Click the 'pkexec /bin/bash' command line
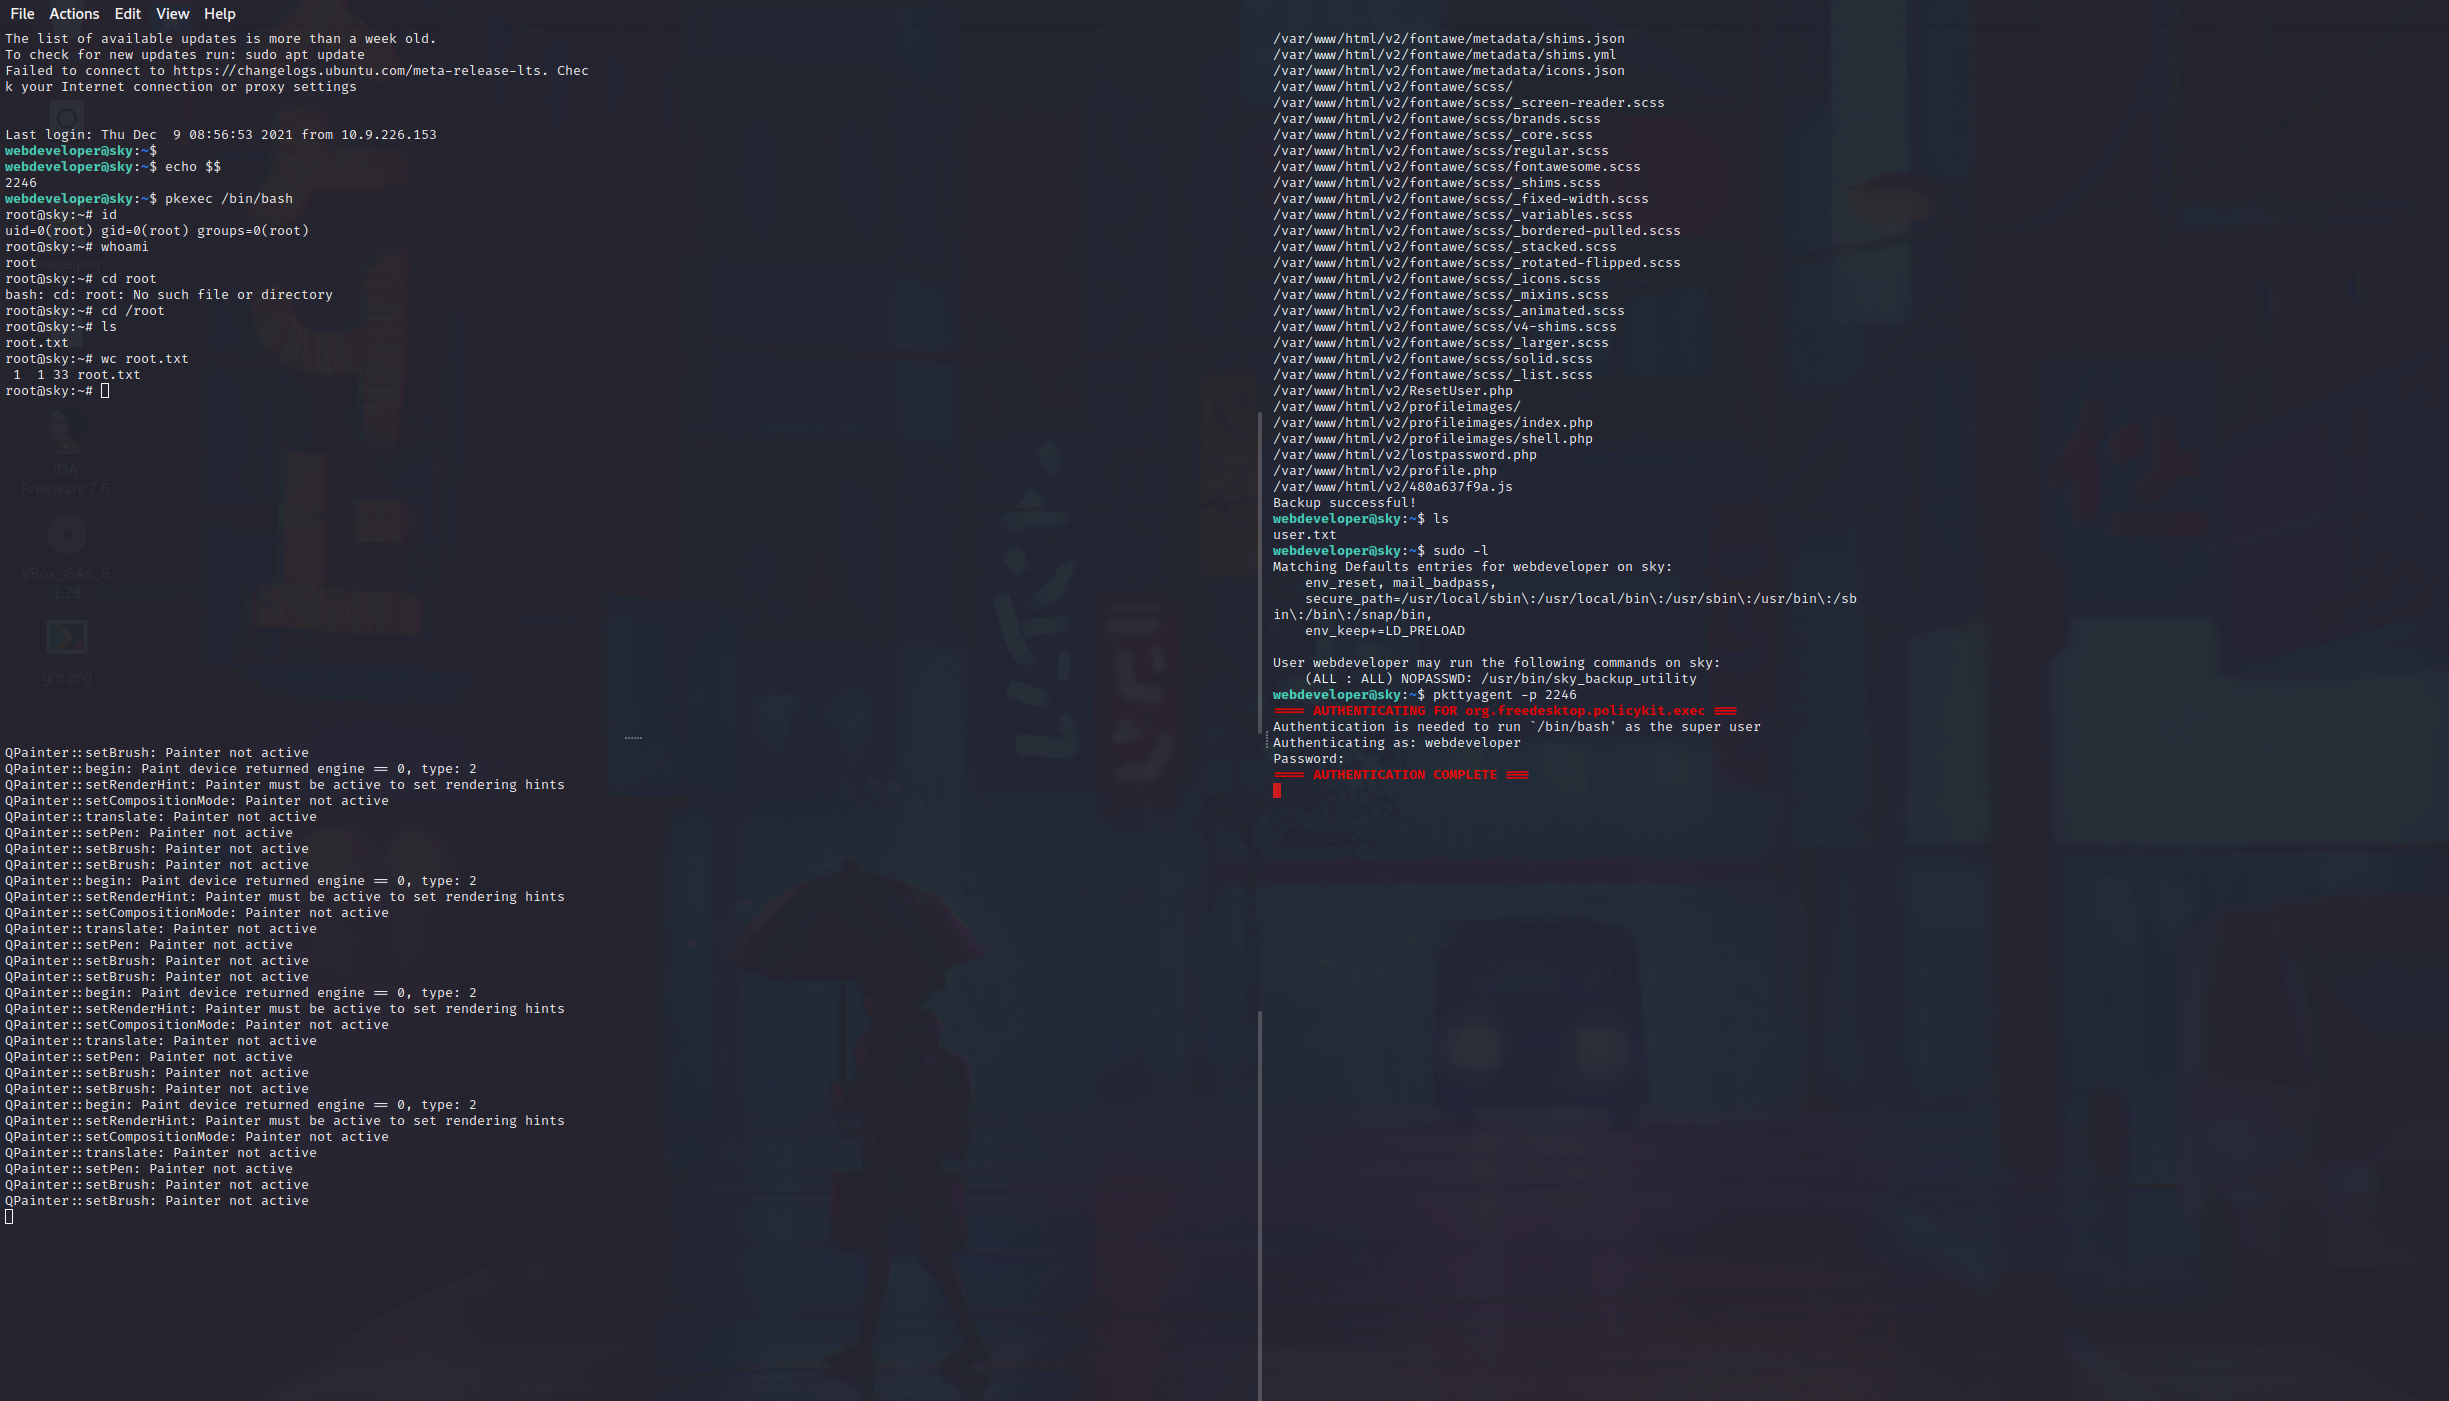2449x1401 pixels. tap(149, 199)
